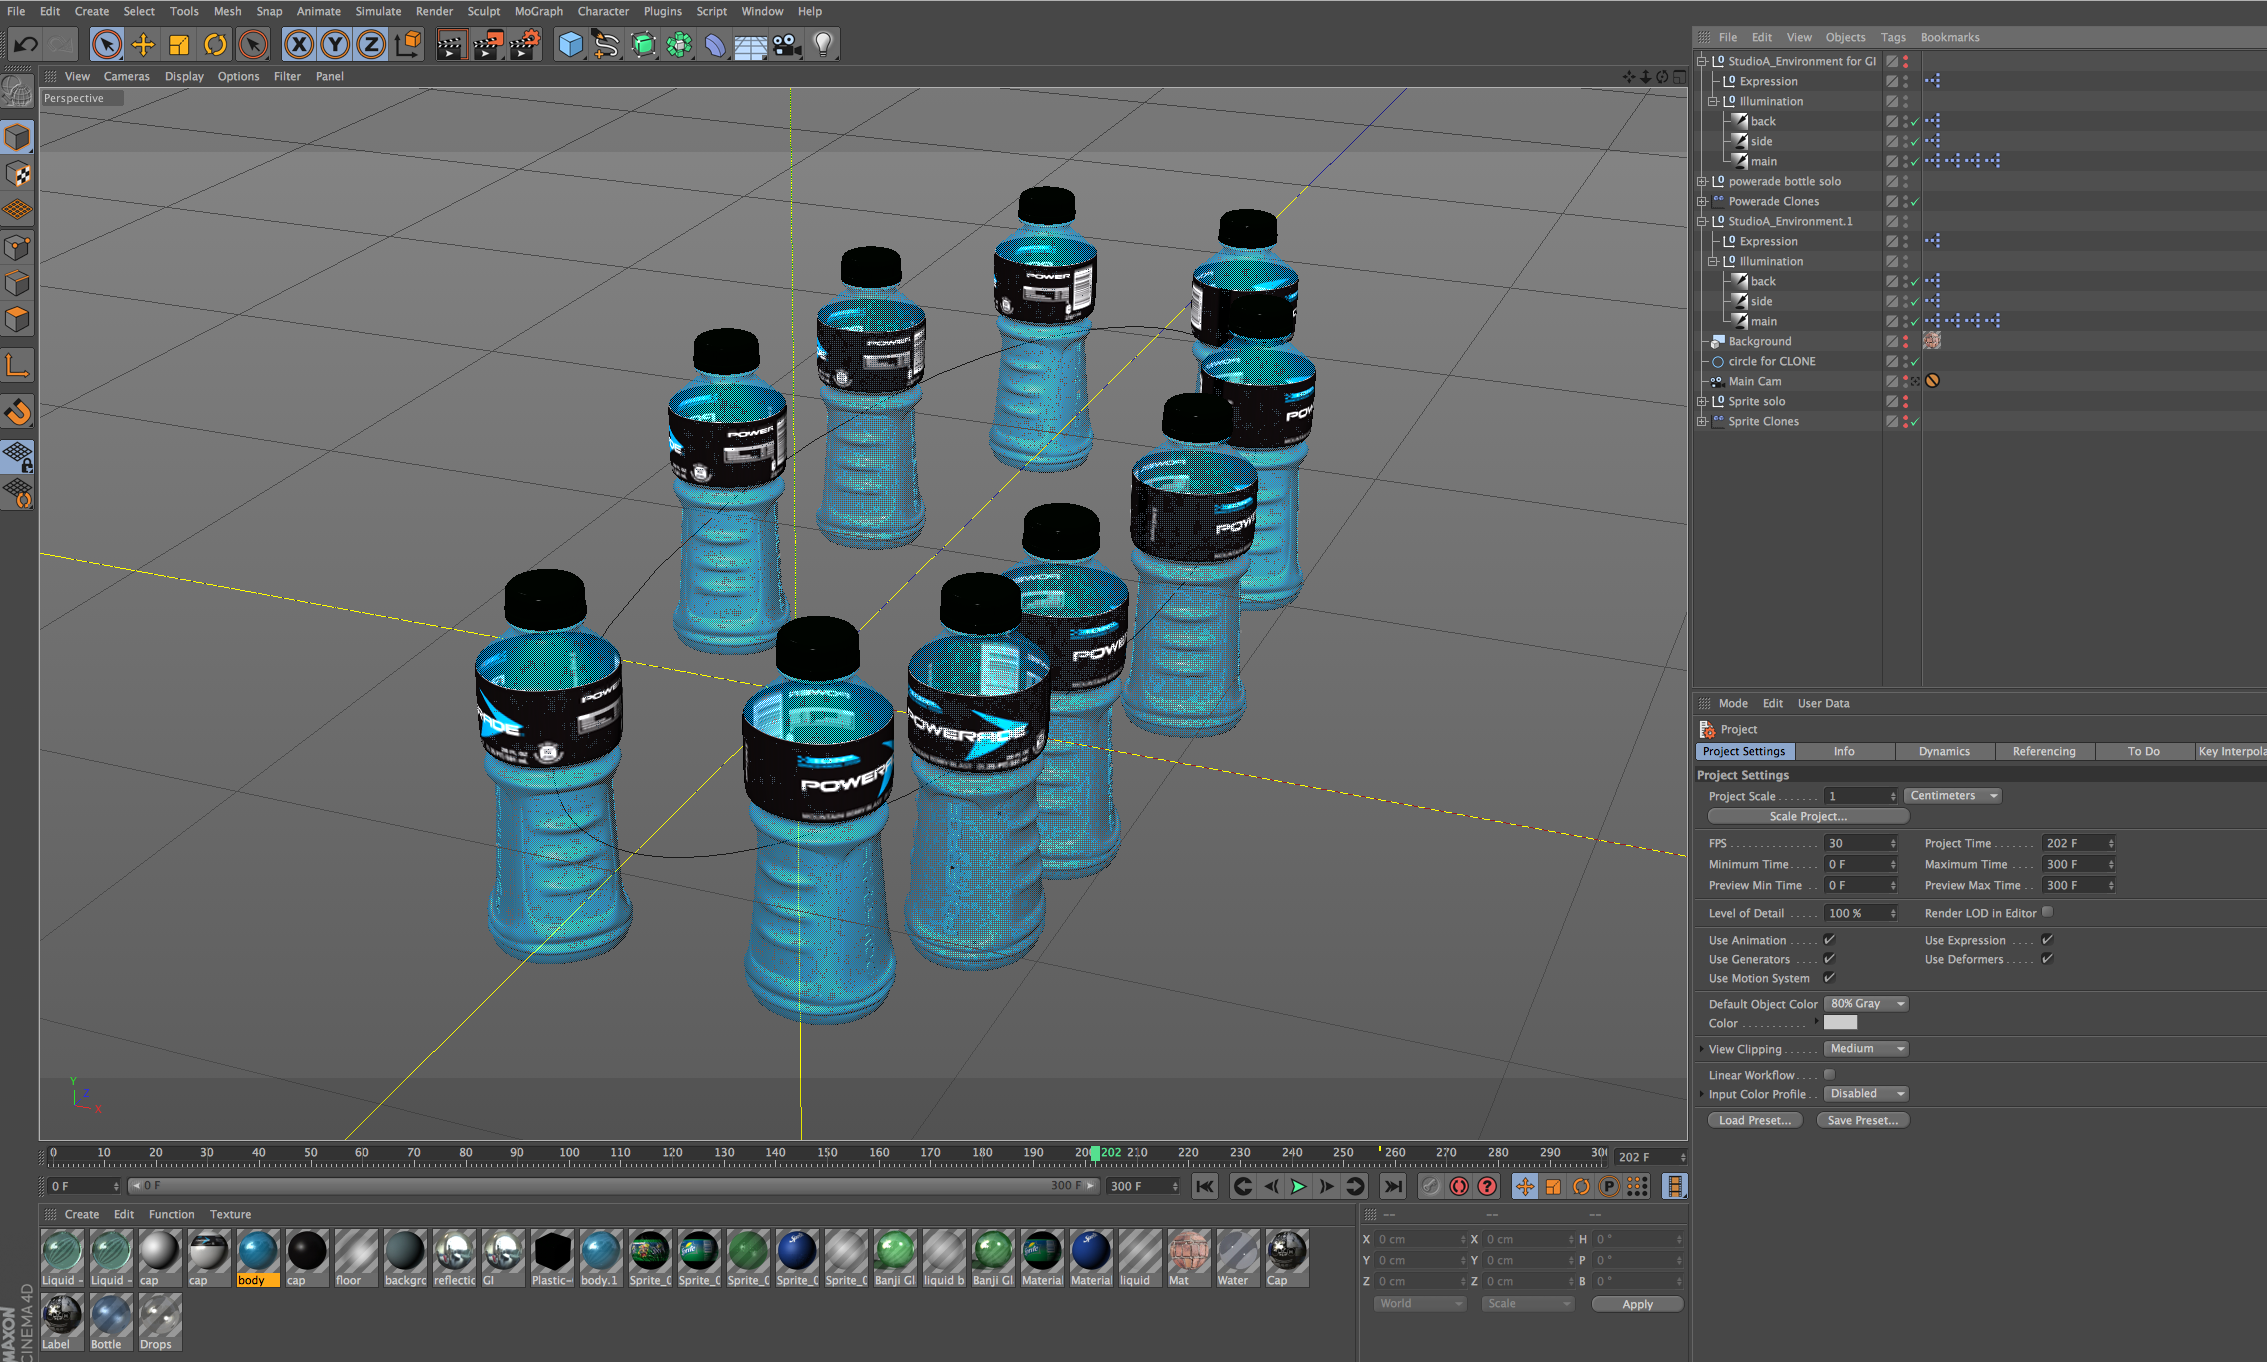
Task: Add a Light object
Action: tap(823, 44)
